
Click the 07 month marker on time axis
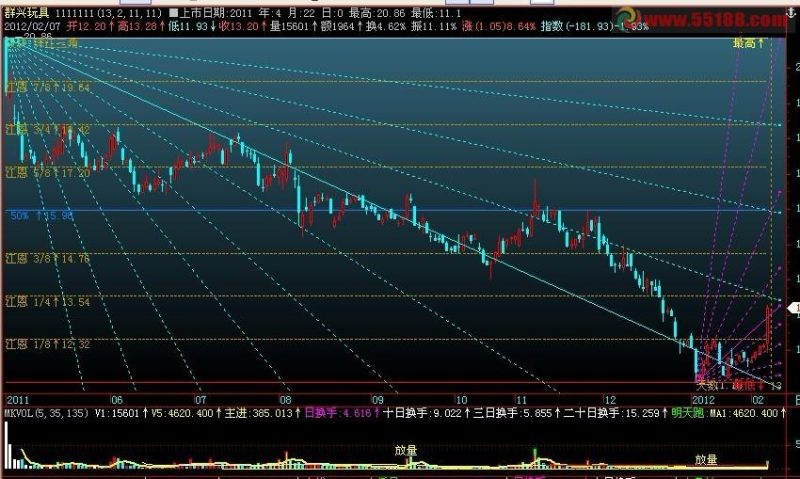[201, 400]
